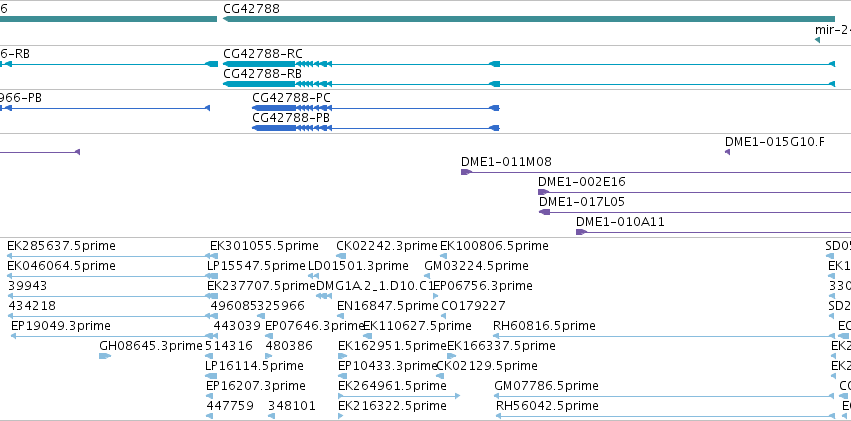Select EST EK285637.5prime
The image size is (851, 421).
tap(61, 246)
